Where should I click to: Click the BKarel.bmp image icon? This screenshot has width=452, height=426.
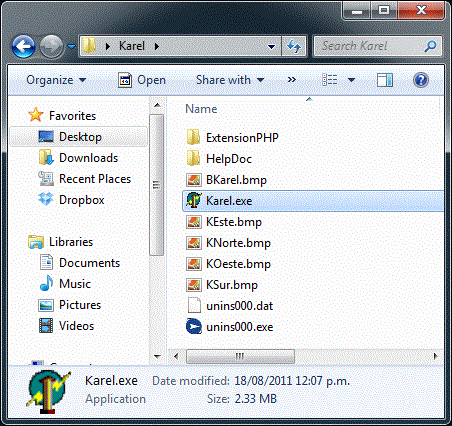tap(194, 180)
